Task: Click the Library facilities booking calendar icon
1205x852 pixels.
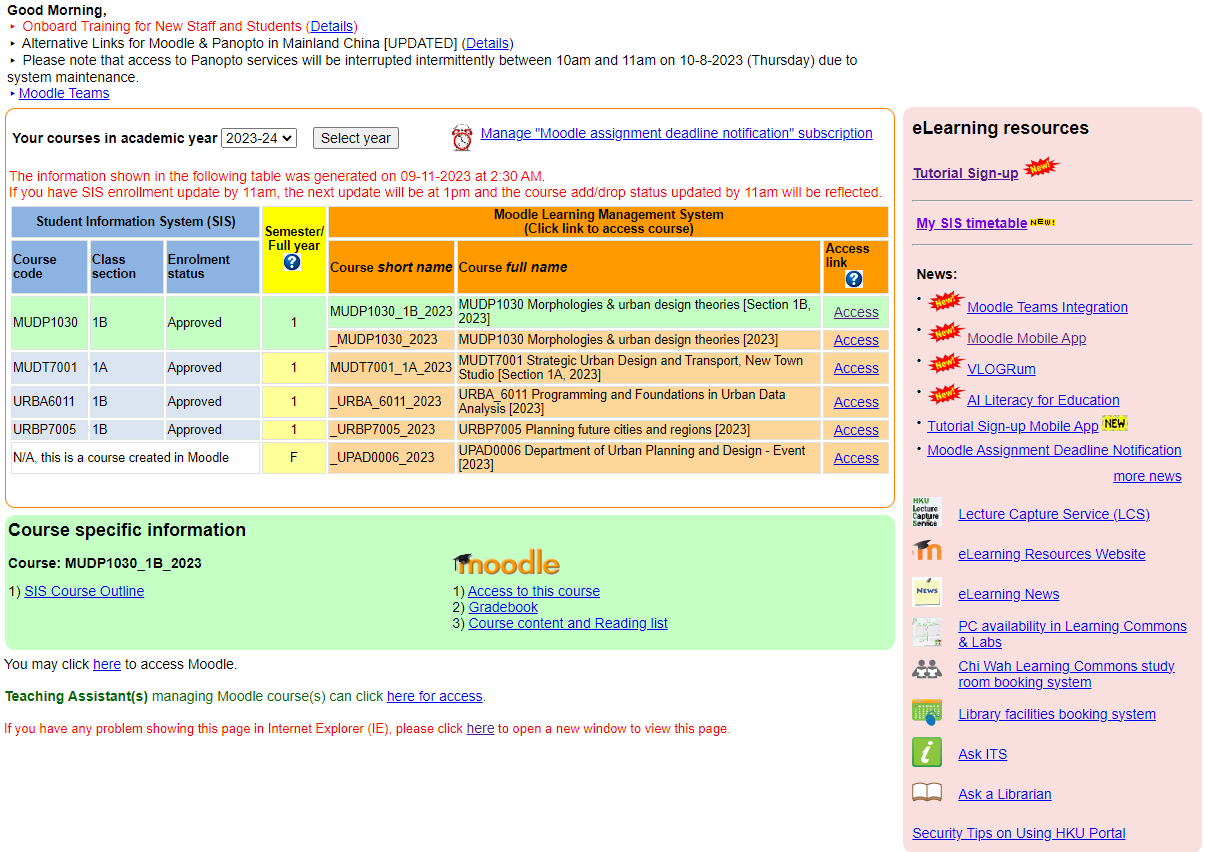Action: click(926, 712)
